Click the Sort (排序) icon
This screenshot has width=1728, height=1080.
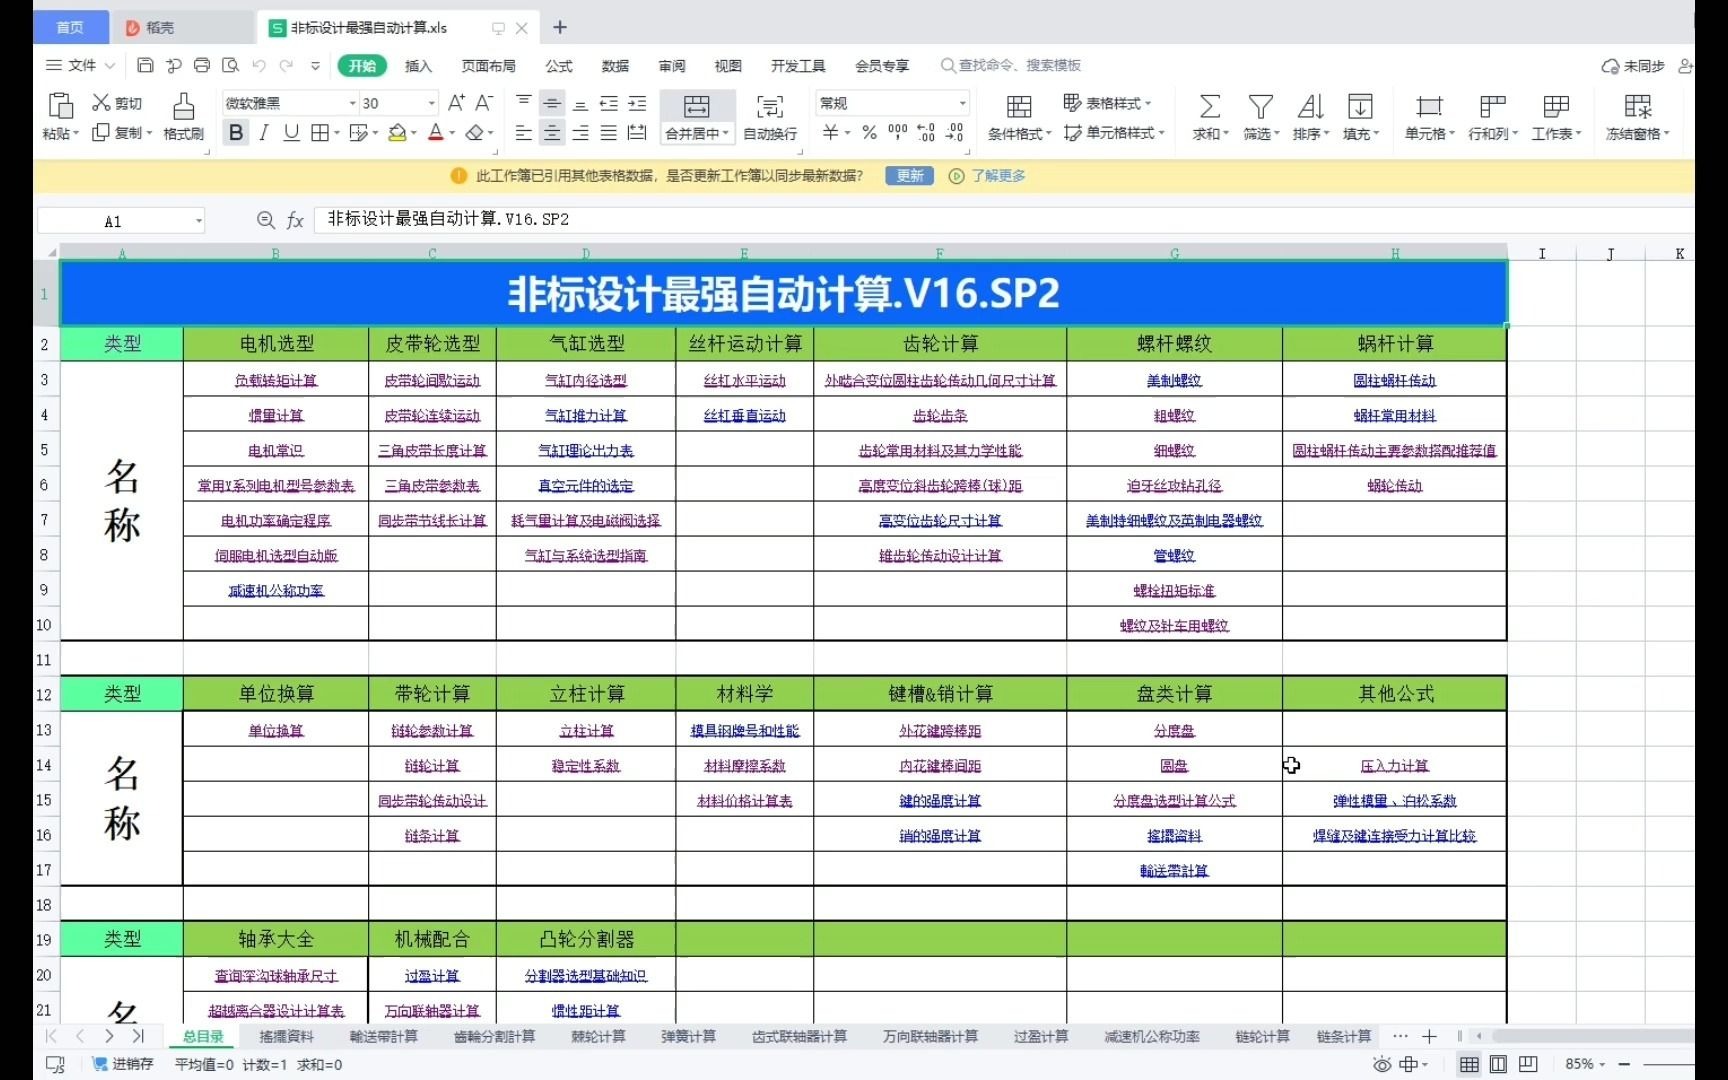[x=1310, y=106]
